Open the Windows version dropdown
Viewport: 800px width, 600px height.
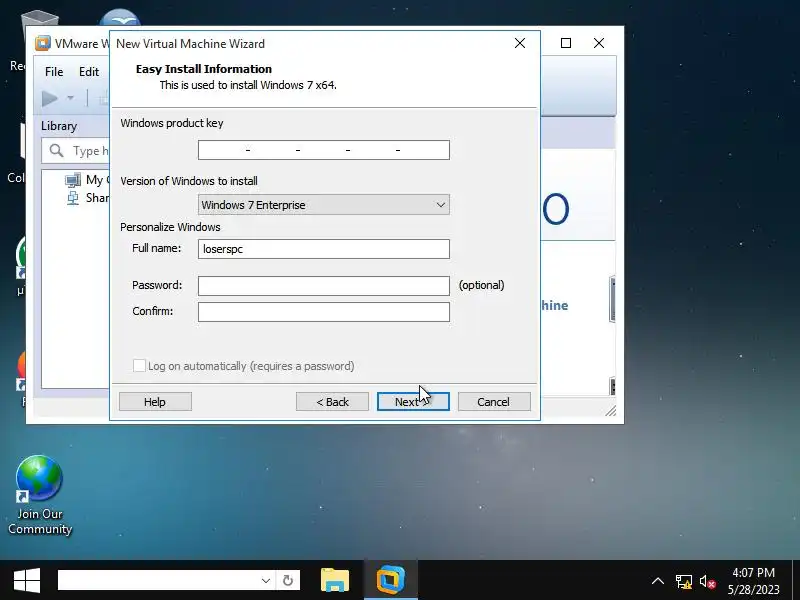coord(323,205)
